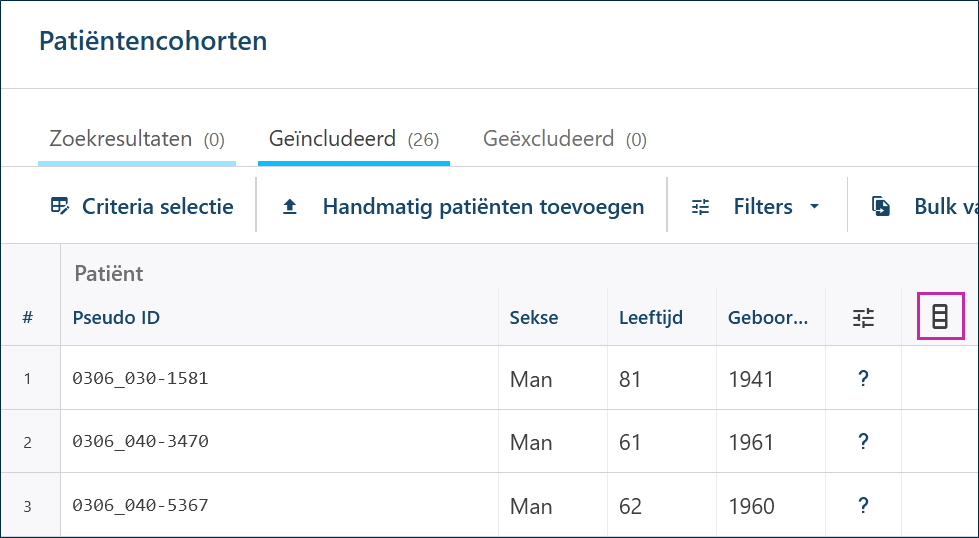Viewport: 979px width, 538px height.
Task: Click the sliders icon next to Filters
Action: [701, 207]
